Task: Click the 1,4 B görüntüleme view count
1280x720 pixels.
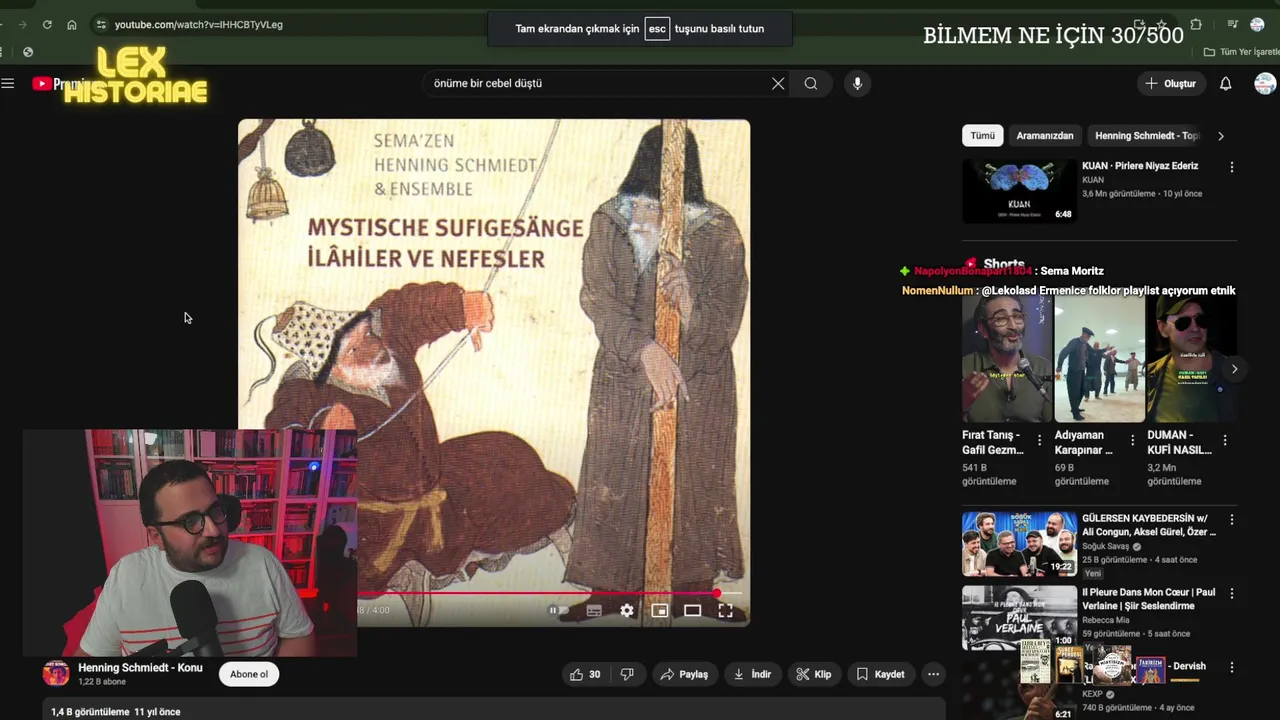Action: [x=89, y=712]
